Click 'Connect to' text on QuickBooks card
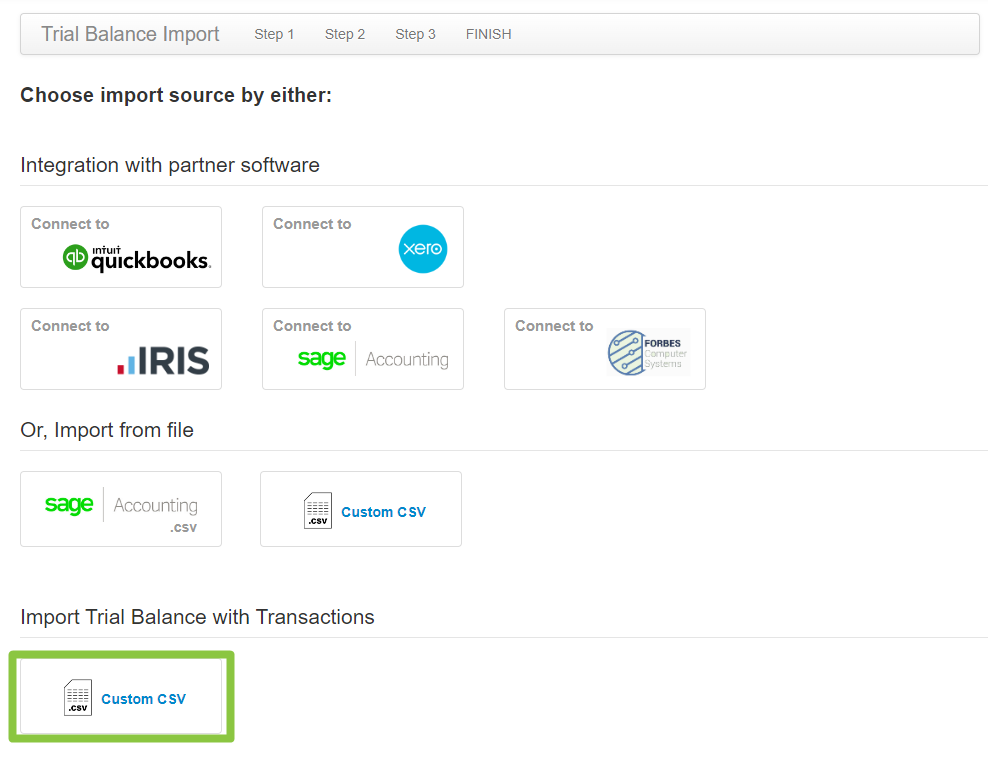988x779 pixels. click(70, 224)
